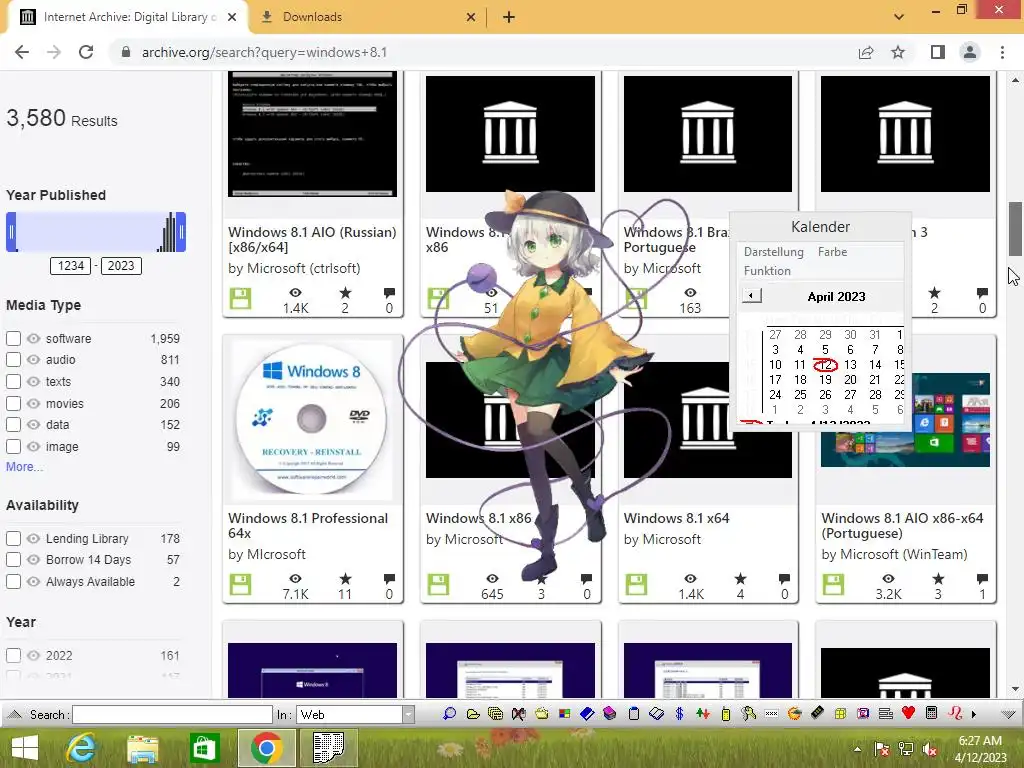Check the Always Available filter
1024x768 pixels.
click(x=13, y=581)
